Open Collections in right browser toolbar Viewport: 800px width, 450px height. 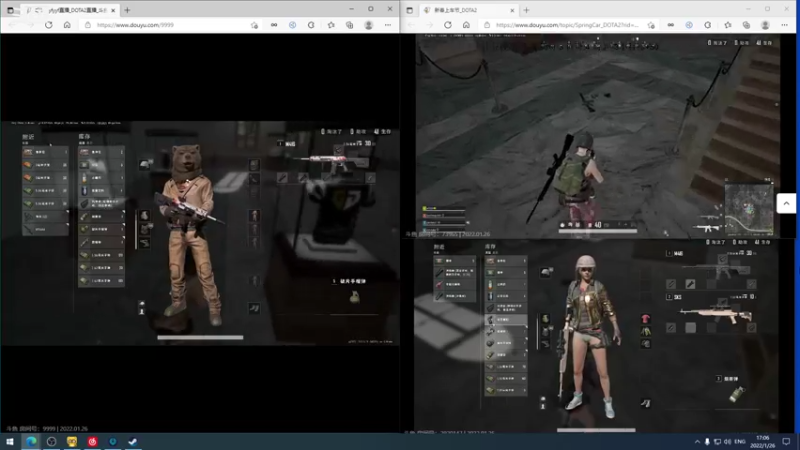pyautogui.click(x=746, y=25)
